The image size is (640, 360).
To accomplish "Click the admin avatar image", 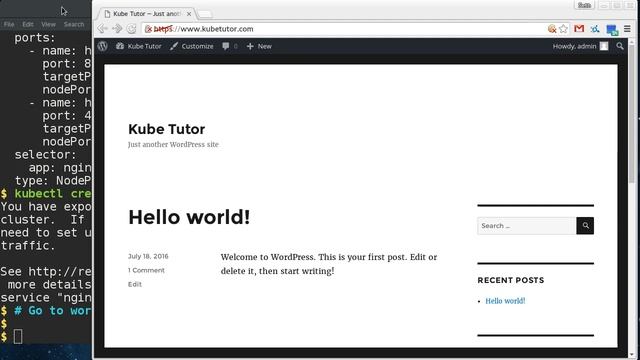I will tap(604, 46).
